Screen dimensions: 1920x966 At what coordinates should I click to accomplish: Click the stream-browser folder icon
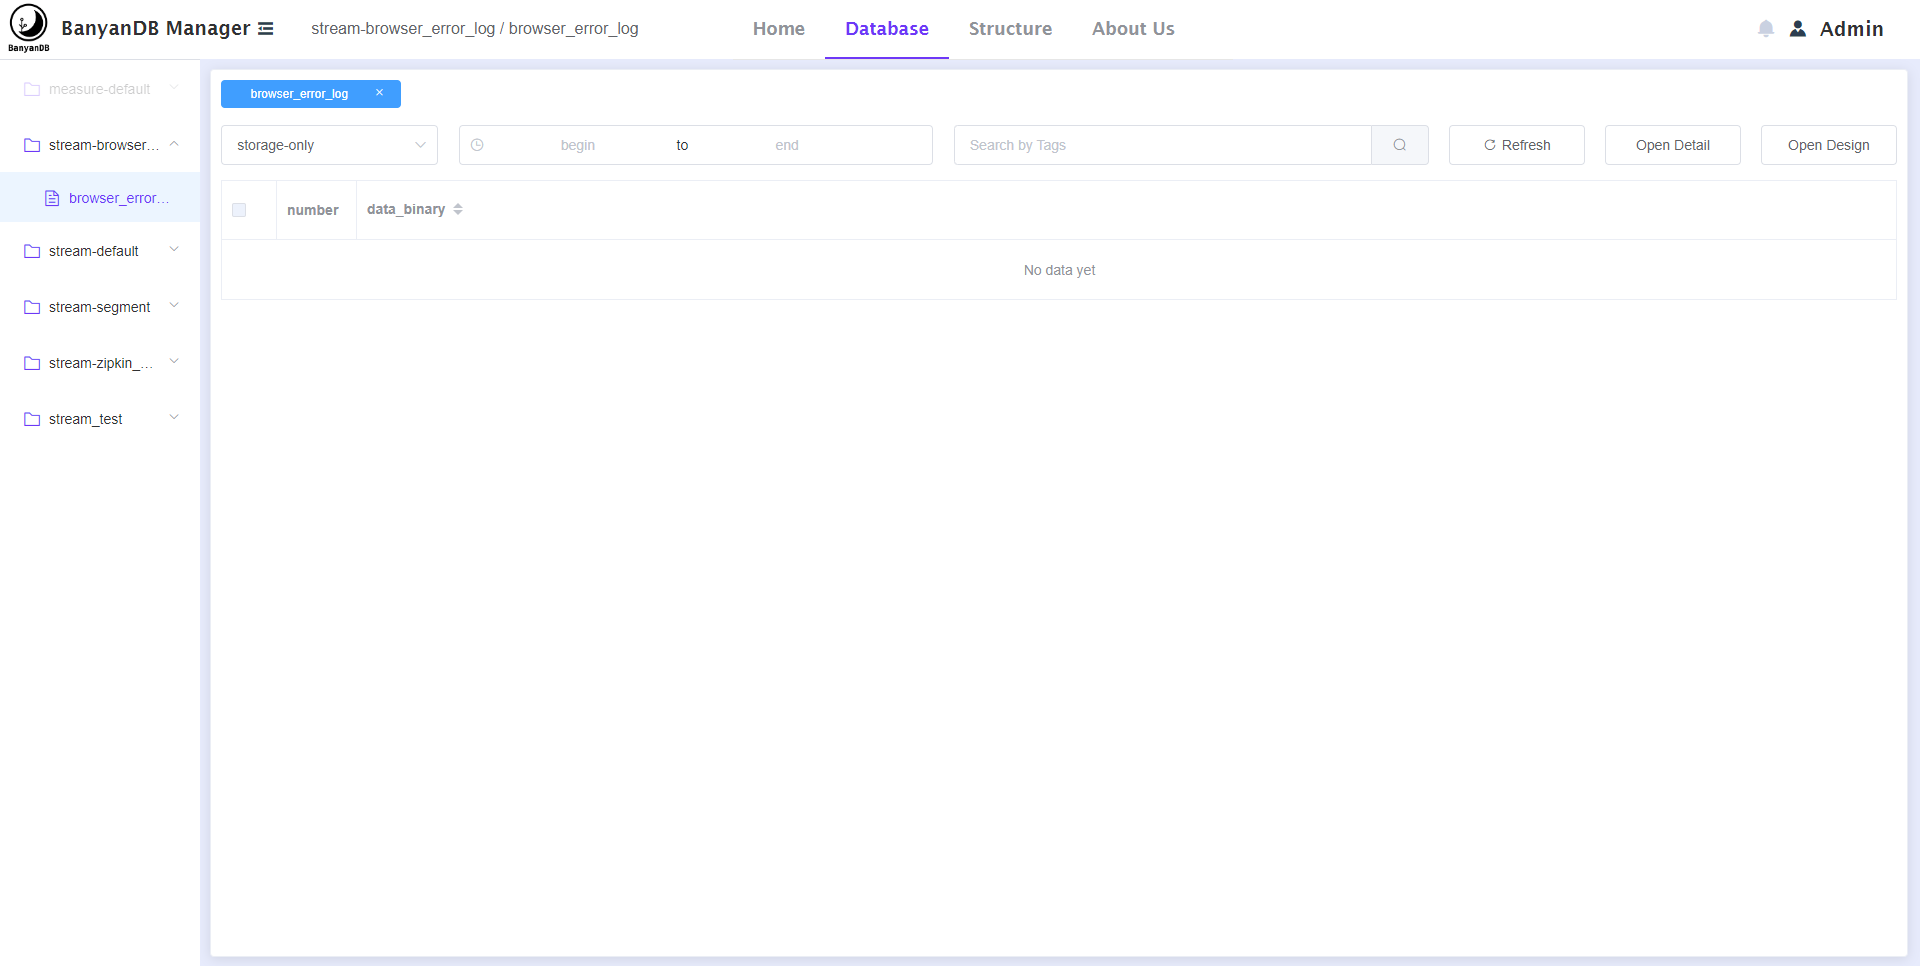tap(32, 145)
